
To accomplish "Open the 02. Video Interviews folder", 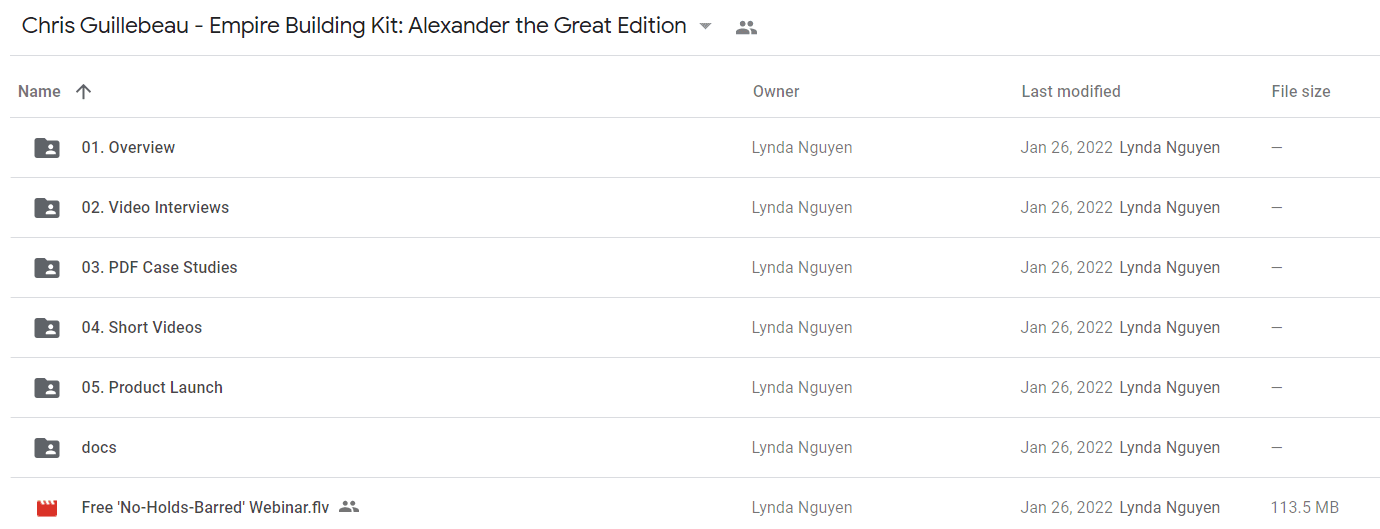I will [155, 207].
